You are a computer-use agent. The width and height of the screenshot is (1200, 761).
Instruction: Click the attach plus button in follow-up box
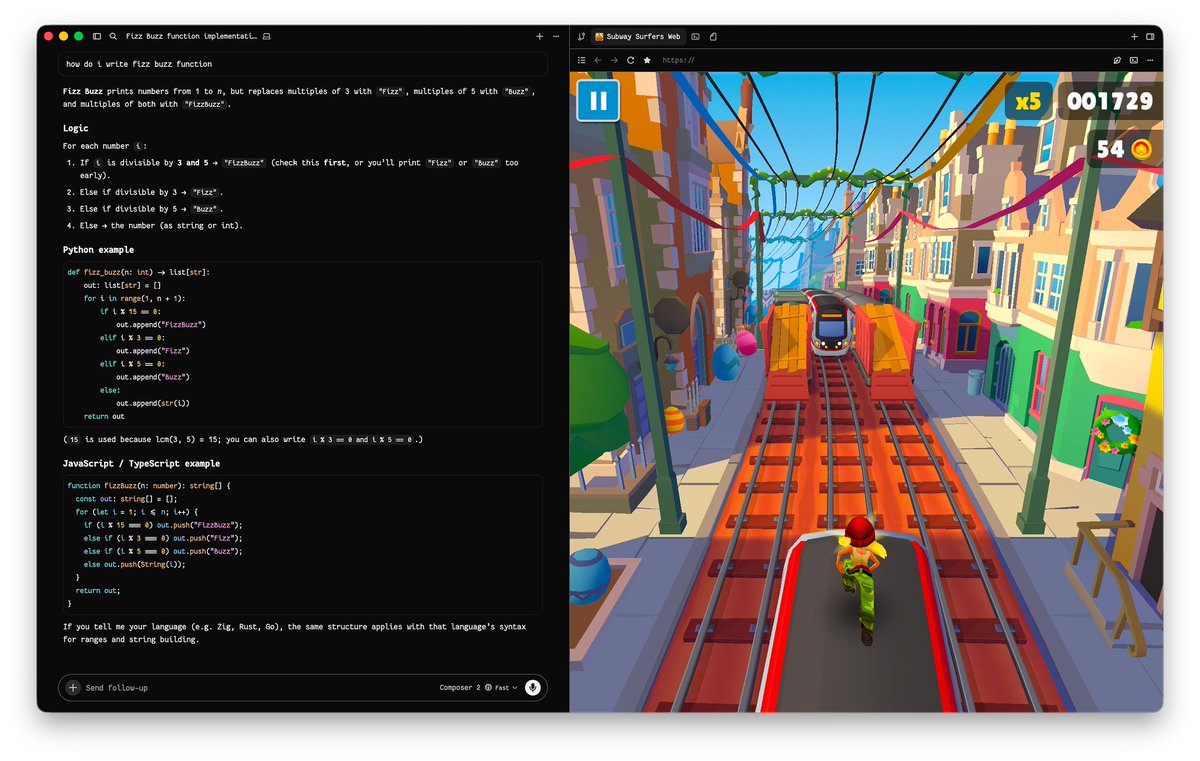pos(73,687)
